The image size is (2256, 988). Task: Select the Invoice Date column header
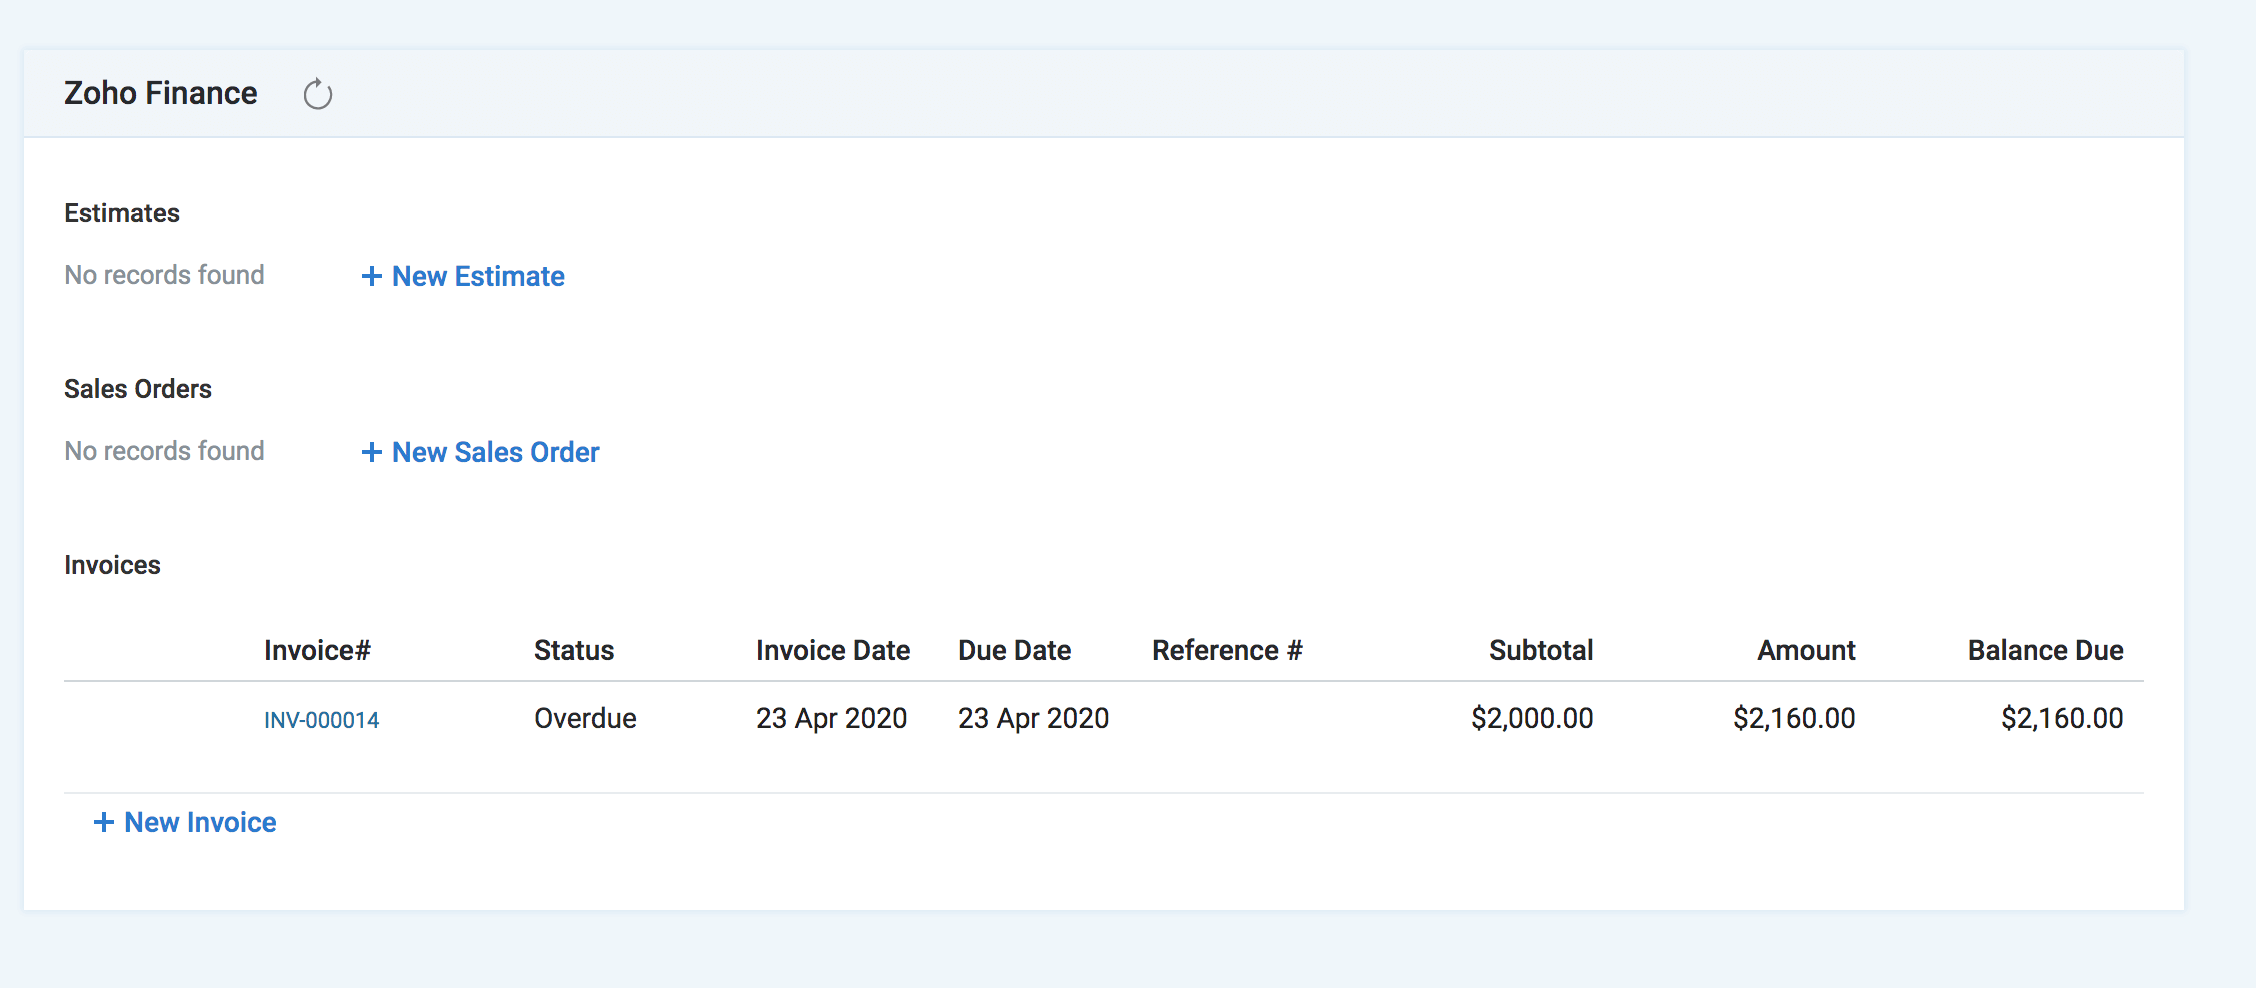(832, 650)
